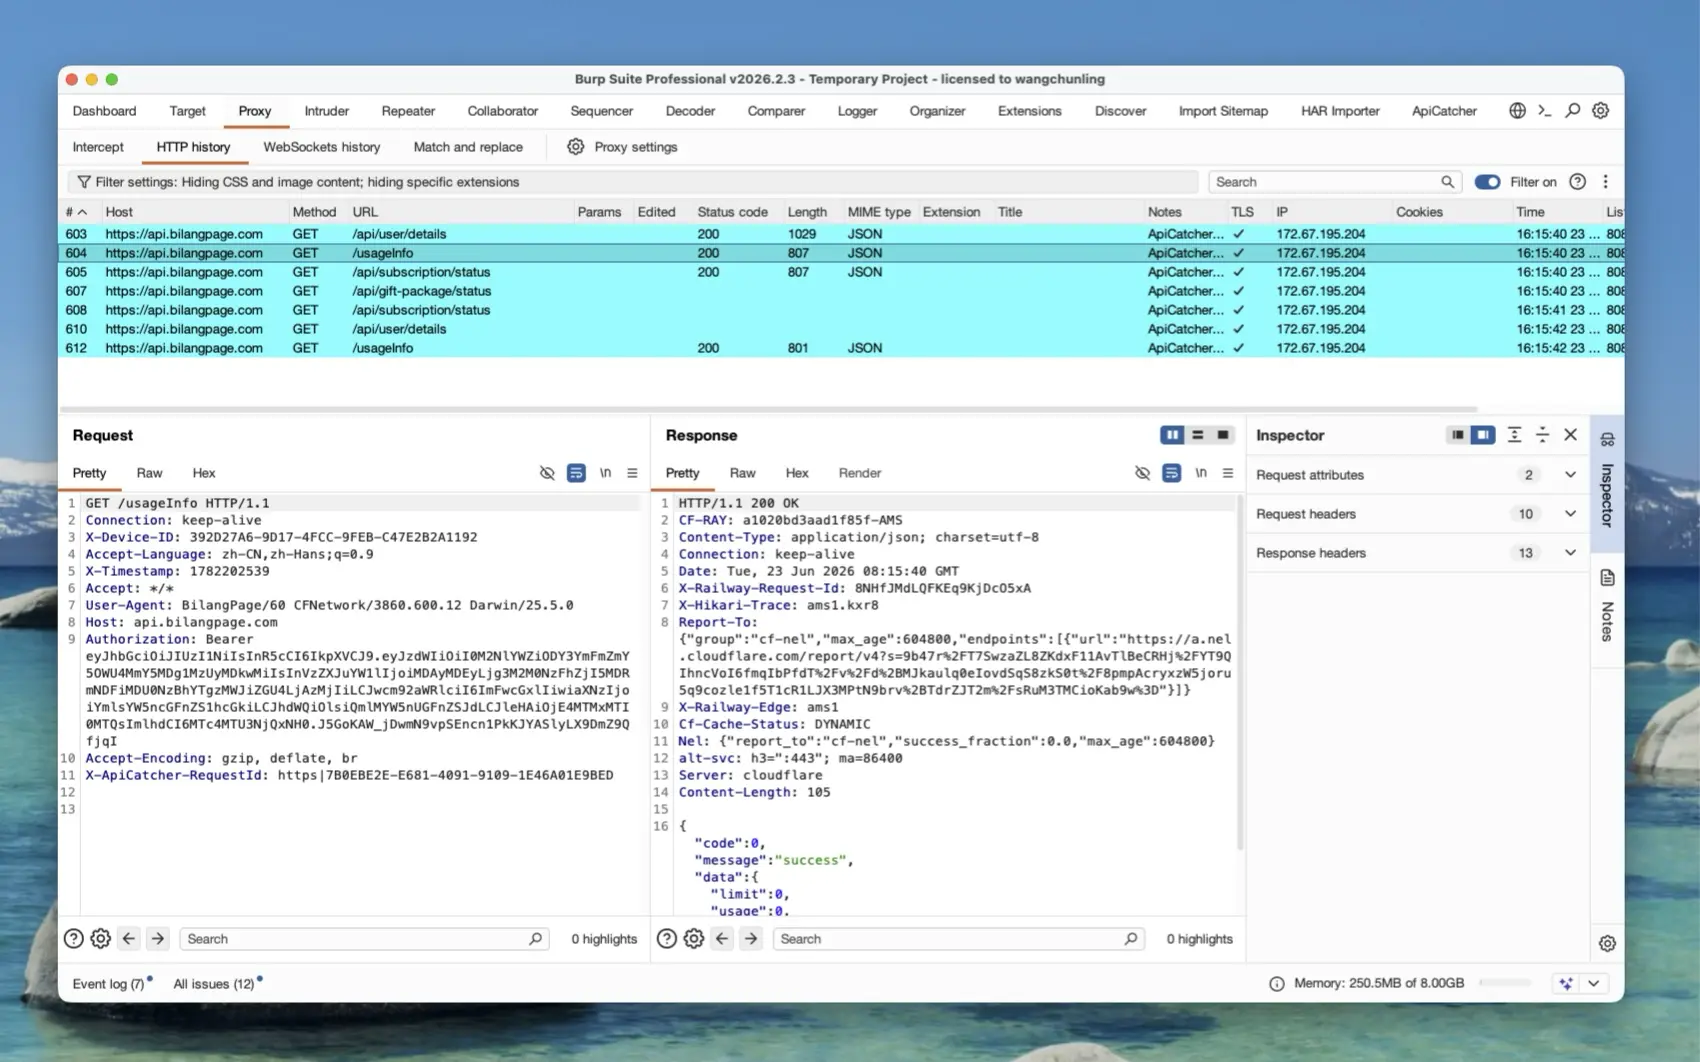Open the browser globe icon in main toolbar

click(1517, 111)
